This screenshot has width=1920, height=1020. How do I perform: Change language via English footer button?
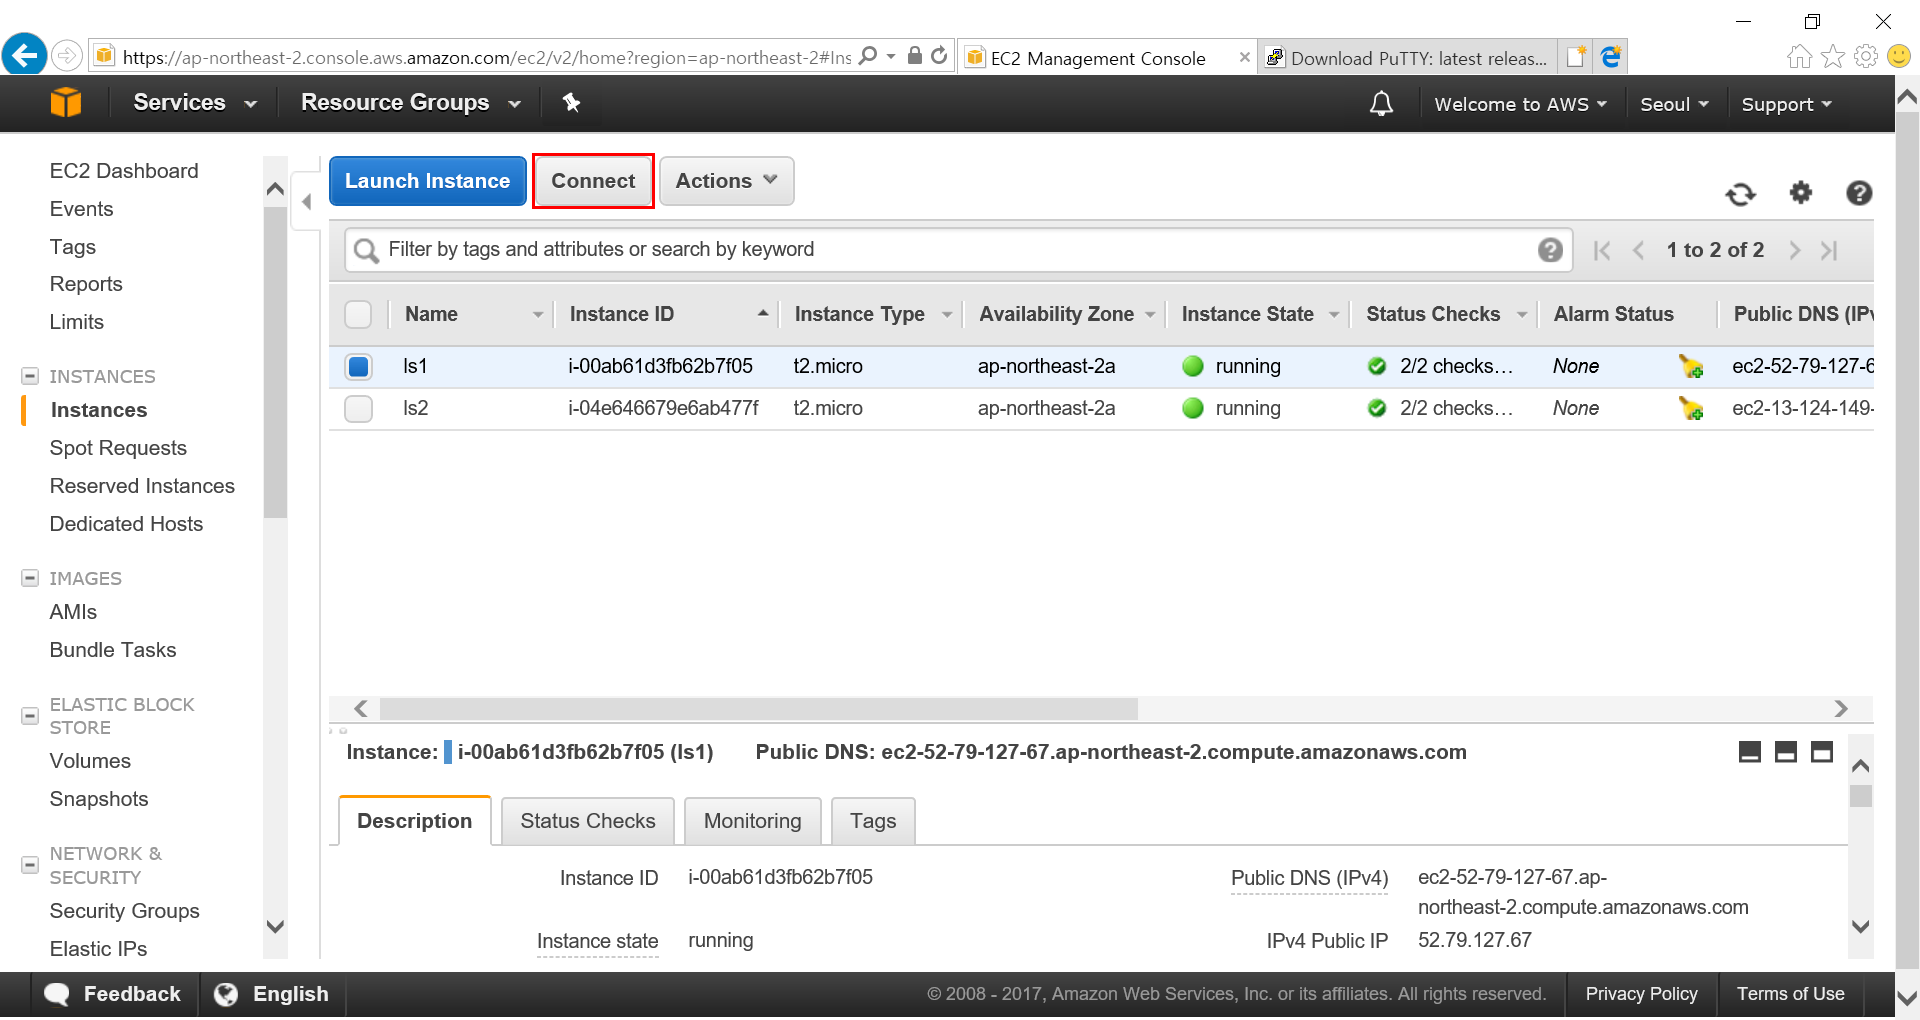click(273, 994)
